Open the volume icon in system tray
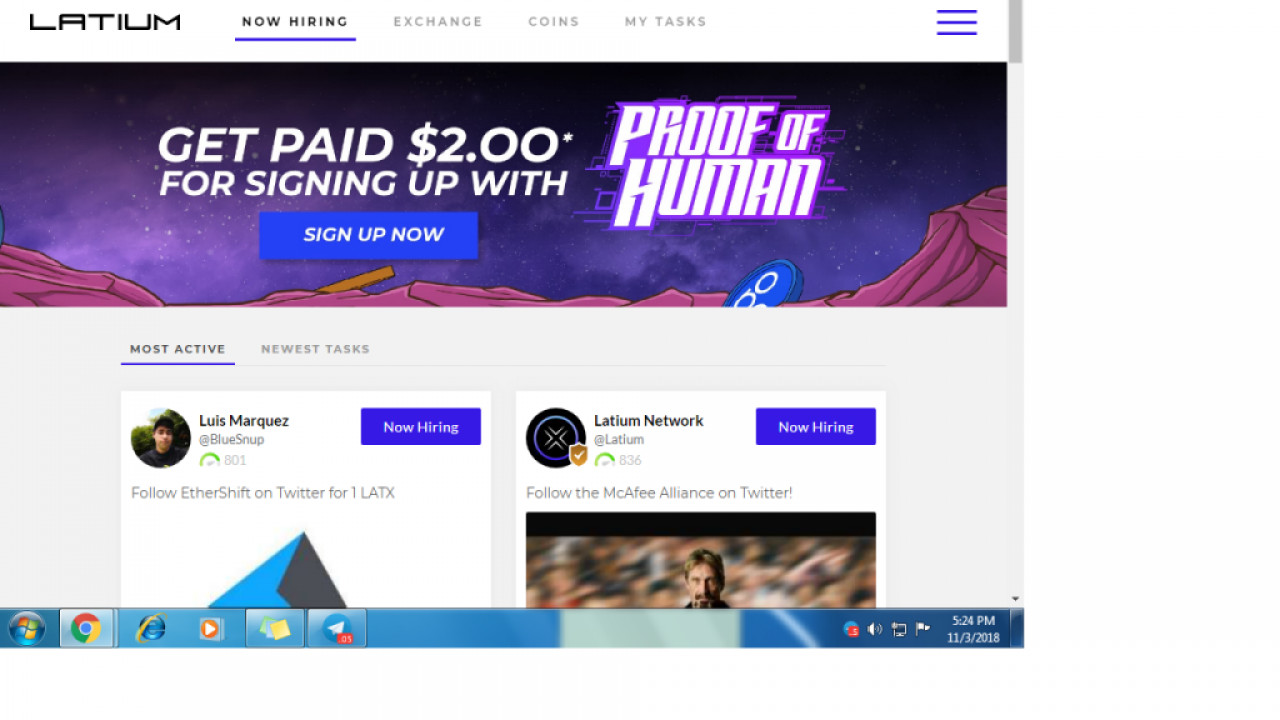 point(874,629)
